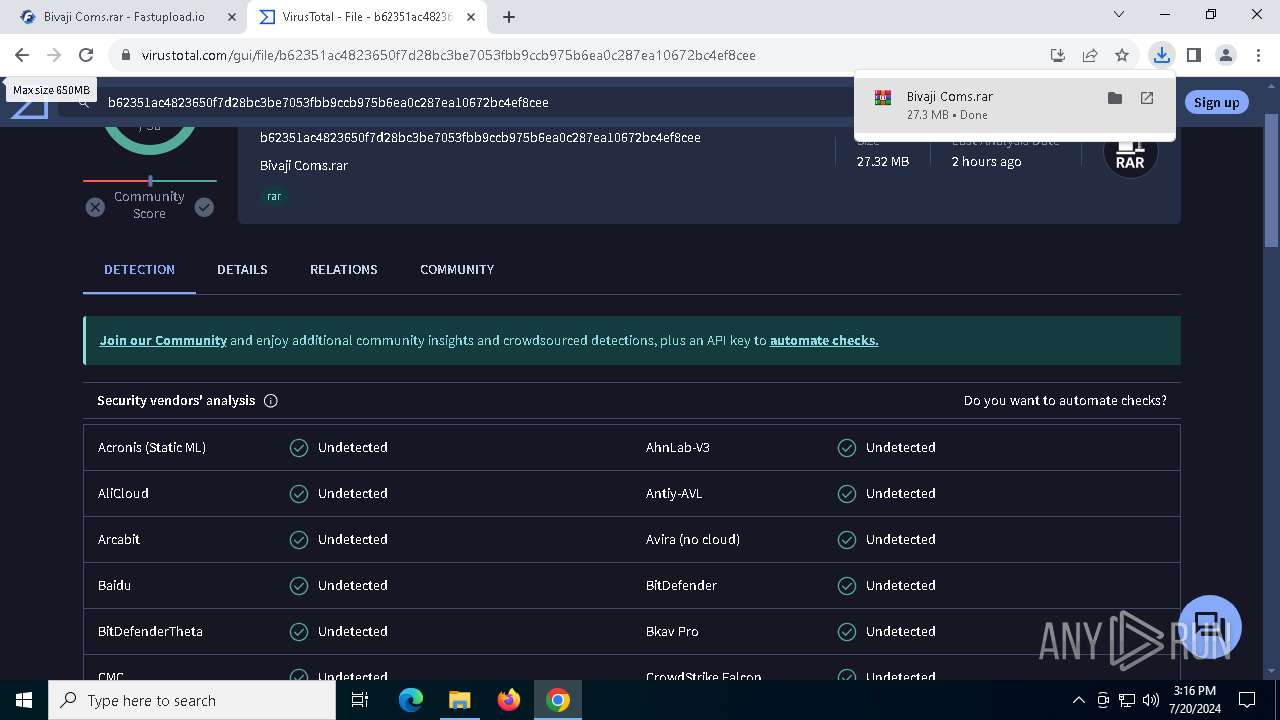The width and height of the screenshot is (1280, 720).
Task: Click the BitDefenderTheta vendor name
Action: click(x=150, y=631)
